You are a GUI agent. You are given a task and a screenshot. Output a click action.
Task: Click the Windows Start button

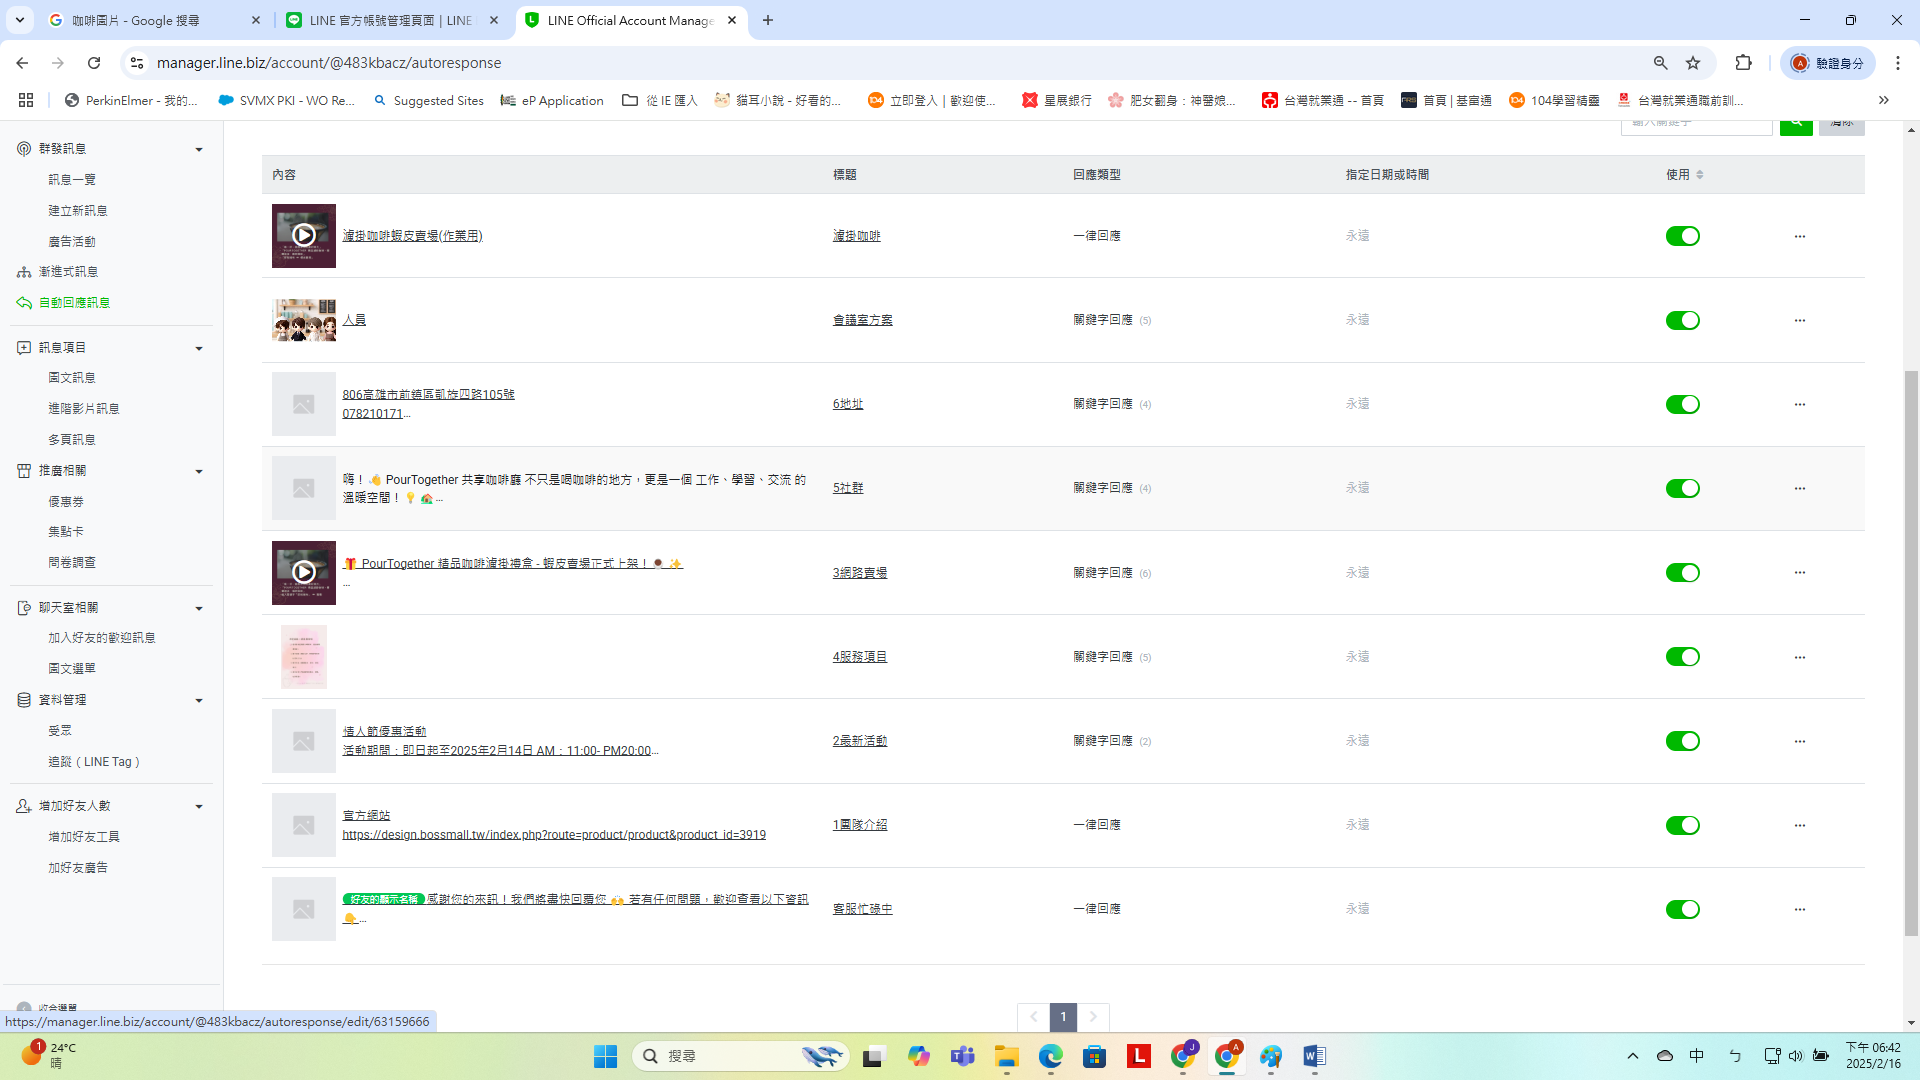(605, 1056)
